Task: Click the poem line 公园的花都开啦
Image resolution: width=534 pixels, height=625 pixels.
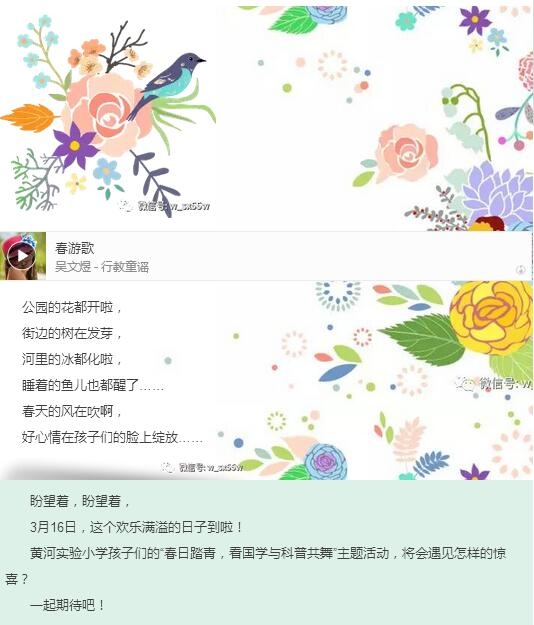Action: [71, 307]
